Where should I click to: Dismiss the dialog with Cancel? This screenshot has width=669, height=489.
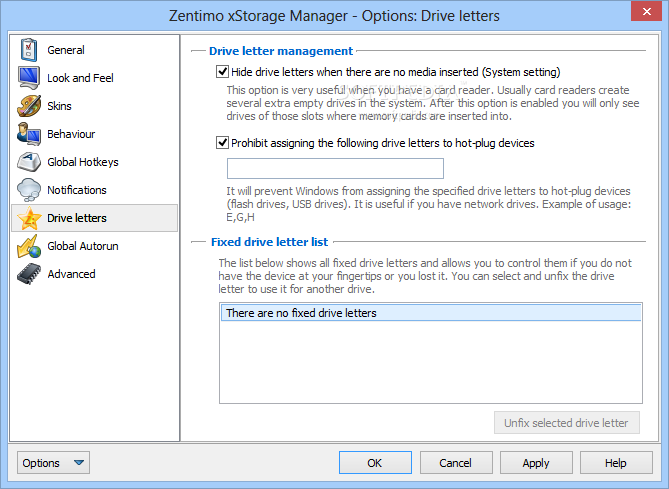(456, 463)
